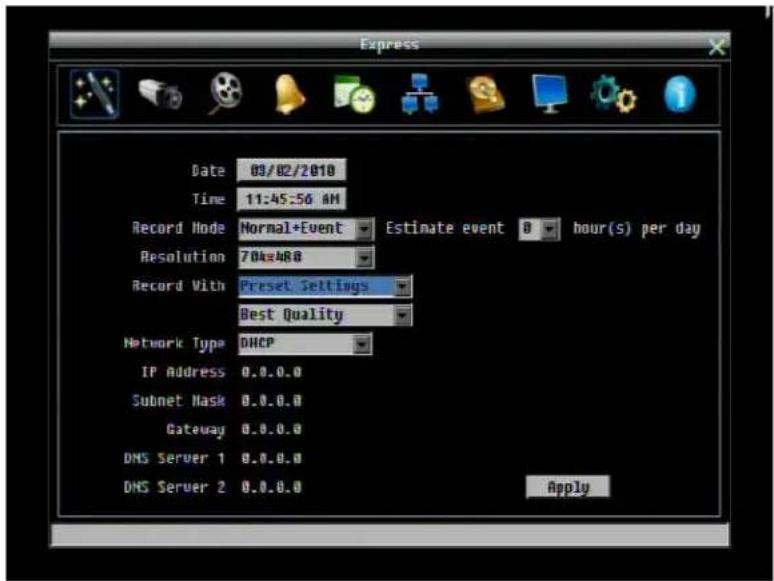This screenshot has width=774, height=581.
Task: Open the Display monitor icon
Action: point(549,94)
